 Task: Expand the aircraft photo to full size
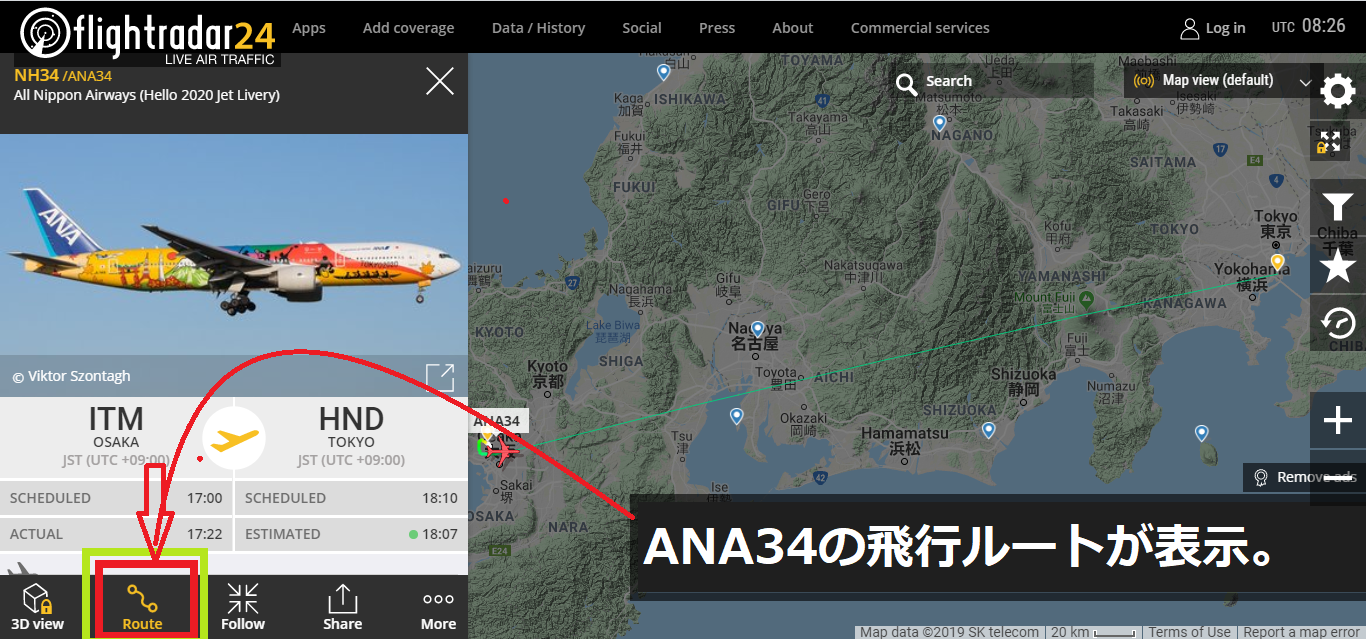point(440,377)
